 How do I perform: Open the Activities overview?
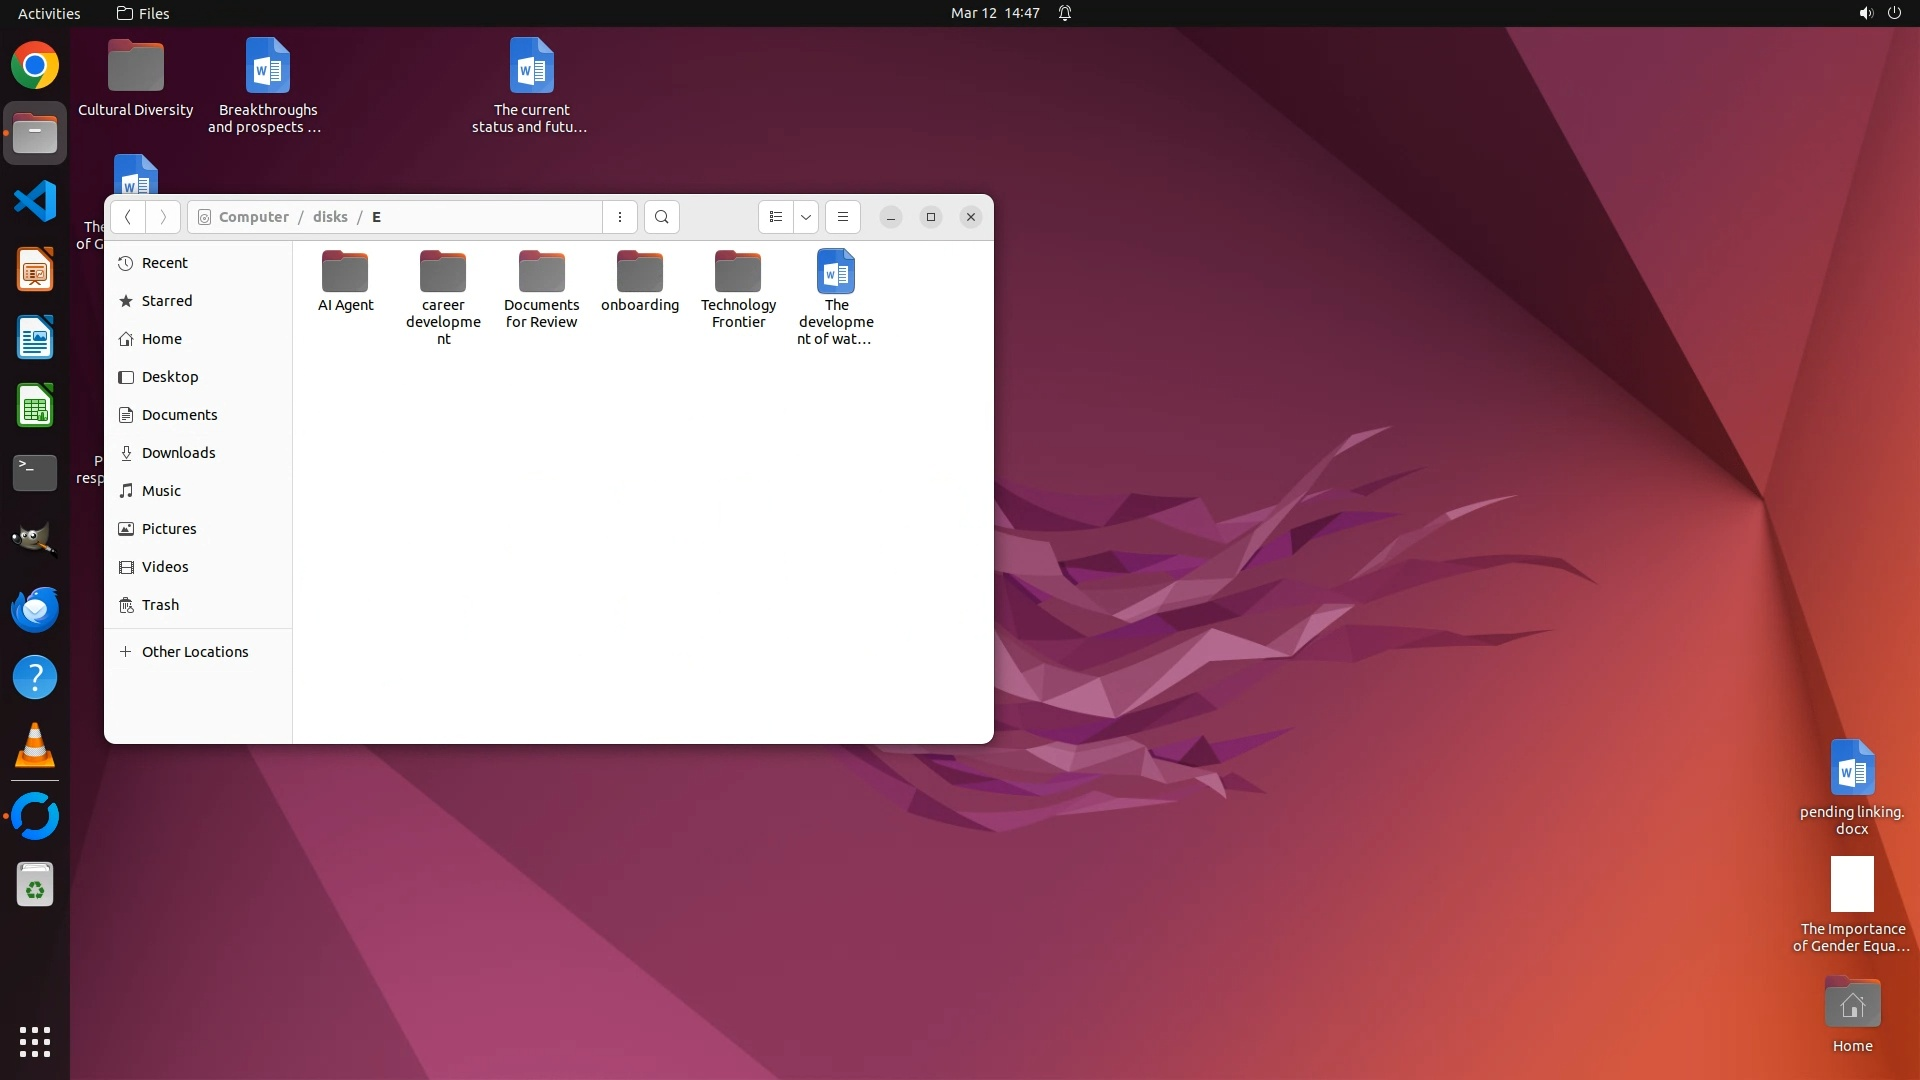(49, 13)
